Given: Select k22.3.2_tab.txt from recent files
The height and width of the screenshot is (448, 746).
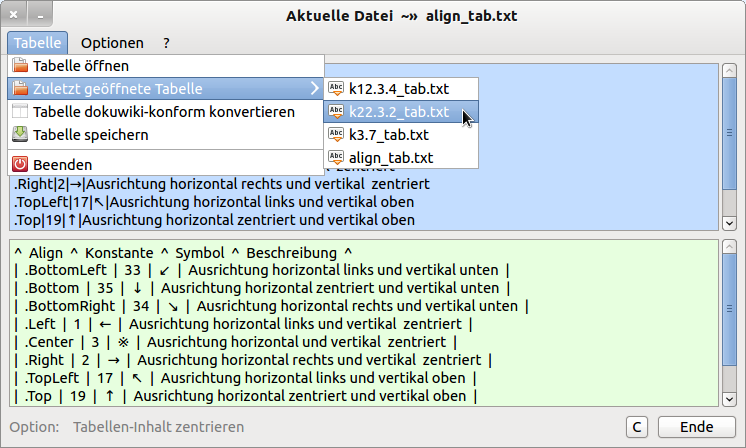Looking at the screenshot, I should click(x=399, y=112).
